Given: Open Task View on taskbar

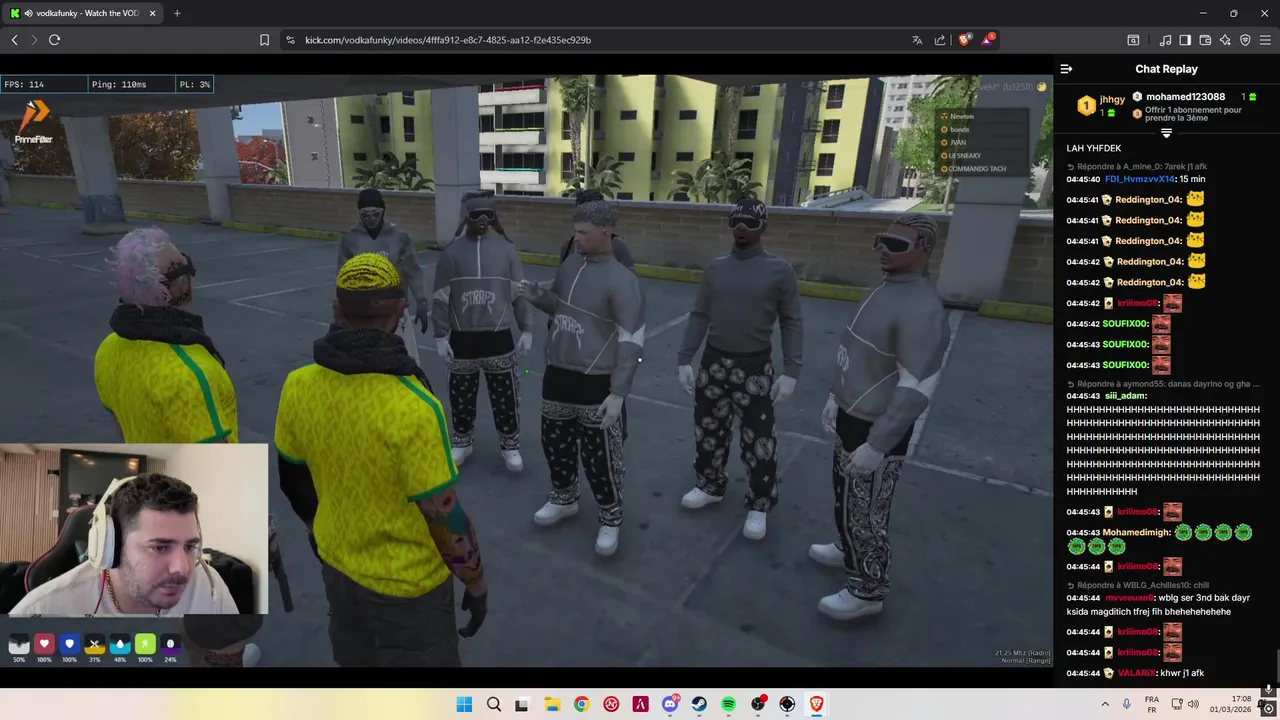Looking at the screenshot, I should point(522,704).
